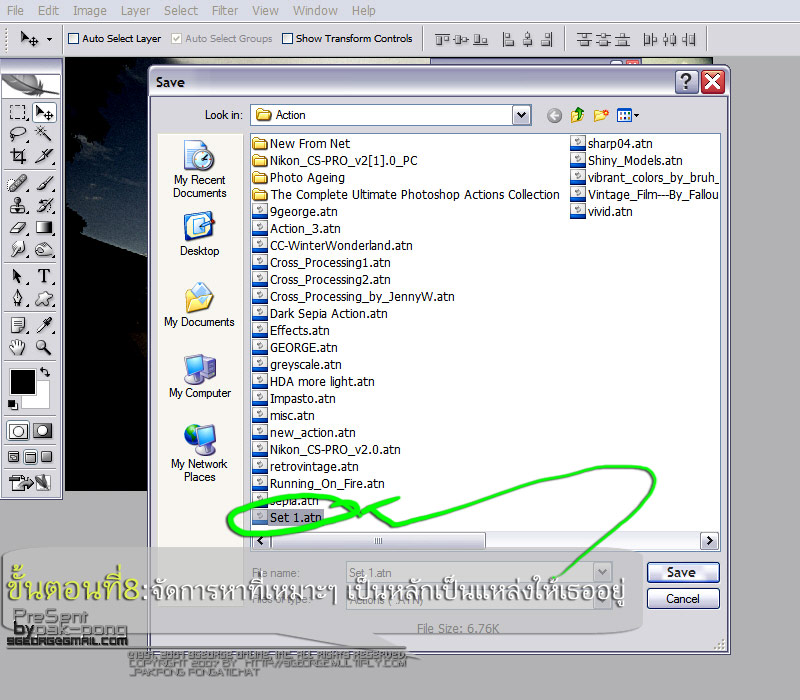The image size is (800, 700).
Task: Select the History Brush tool
Action: (x=44, y=205)
